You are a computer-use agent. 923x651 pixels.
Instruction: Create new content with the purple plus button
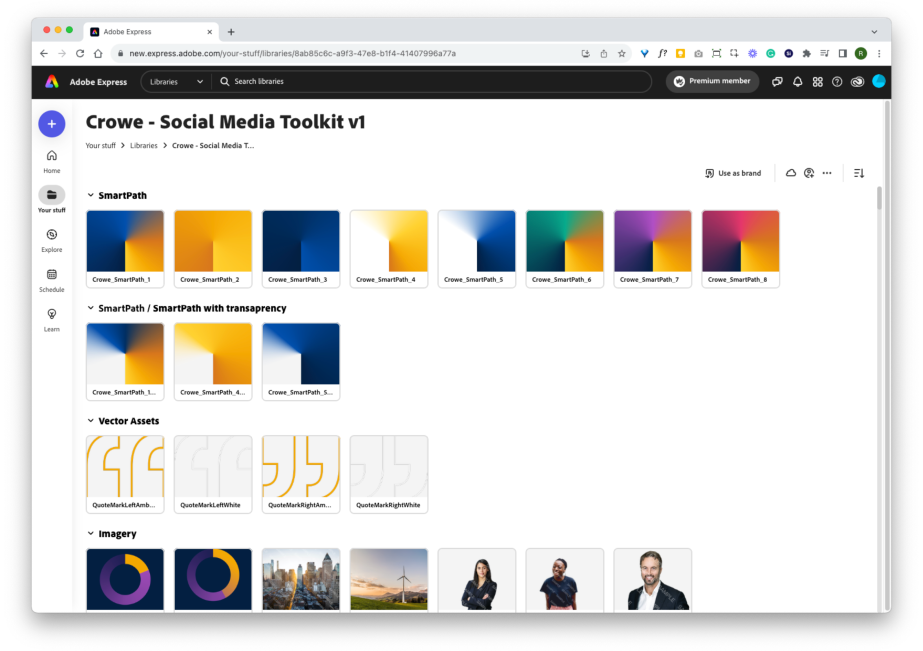tap(51, 123)
